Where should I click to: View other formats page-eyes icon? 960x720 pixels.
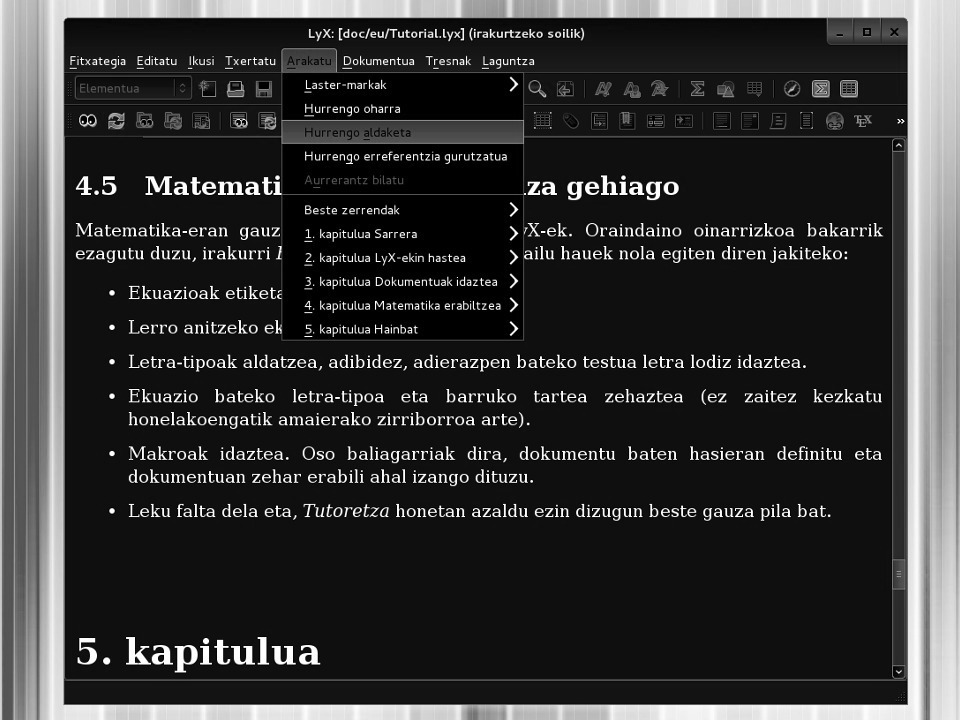point(239,121)
